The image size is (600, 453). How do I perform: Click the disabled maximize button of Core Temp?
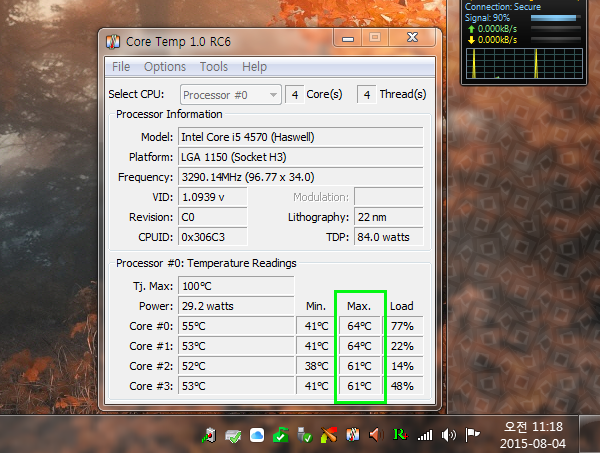(x=375, y=37)
